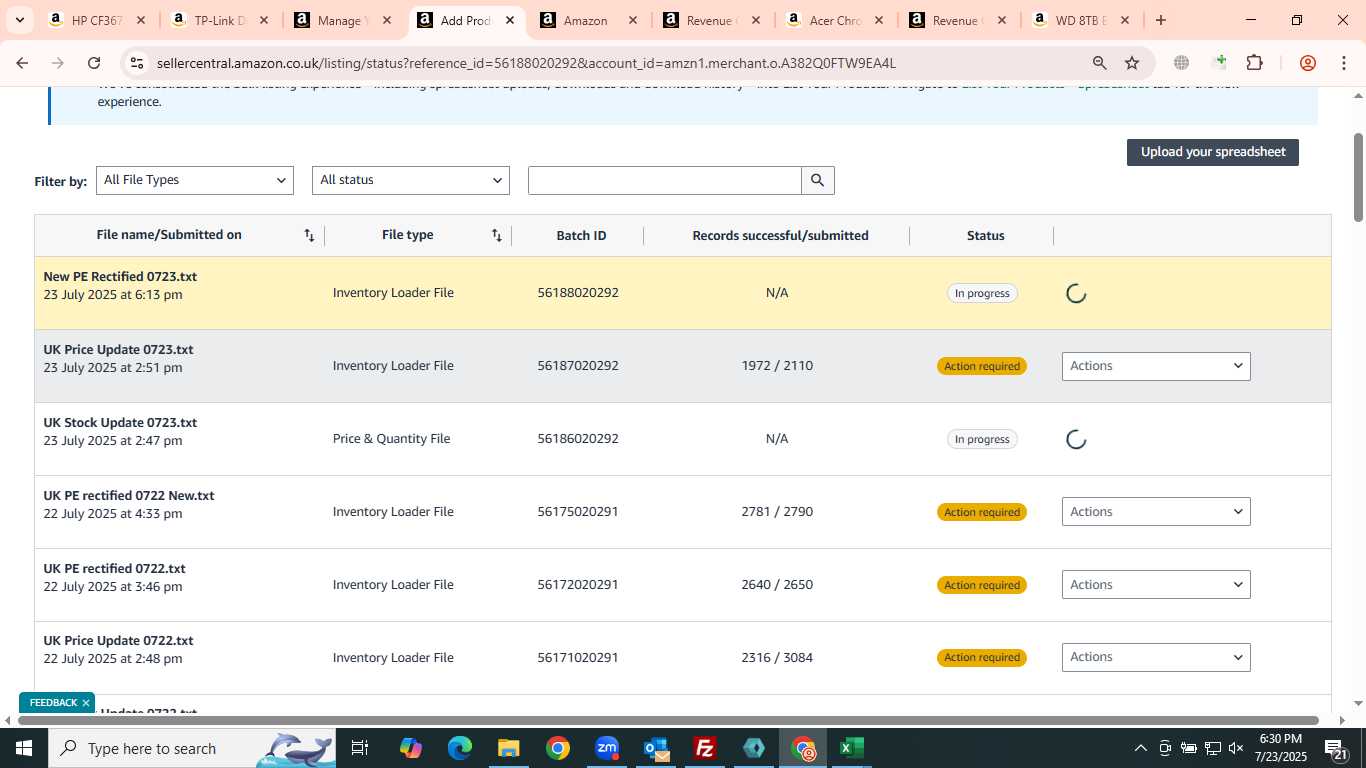Open site information icon in address bar

(x=137, y=63)
